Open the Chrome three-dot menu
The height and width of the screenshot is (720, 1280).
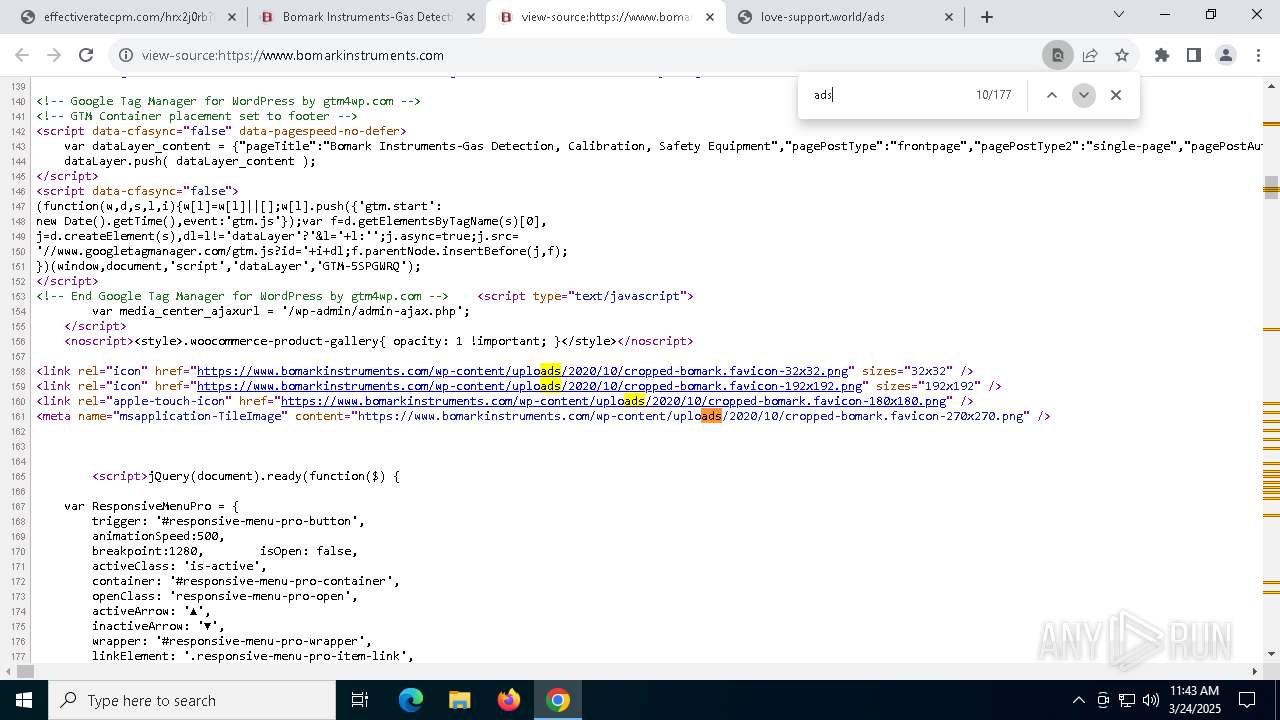(1258, 56)
